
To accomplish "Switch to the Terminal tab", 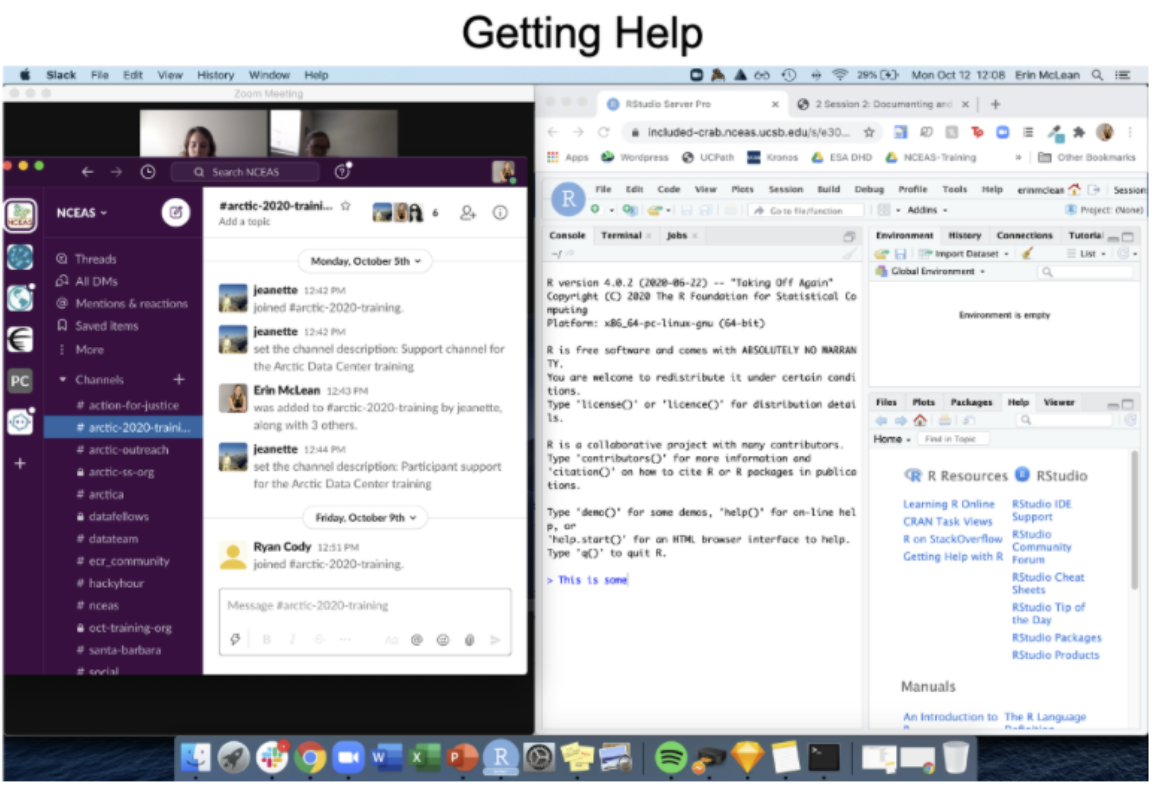I will click(x=621, y=236).
